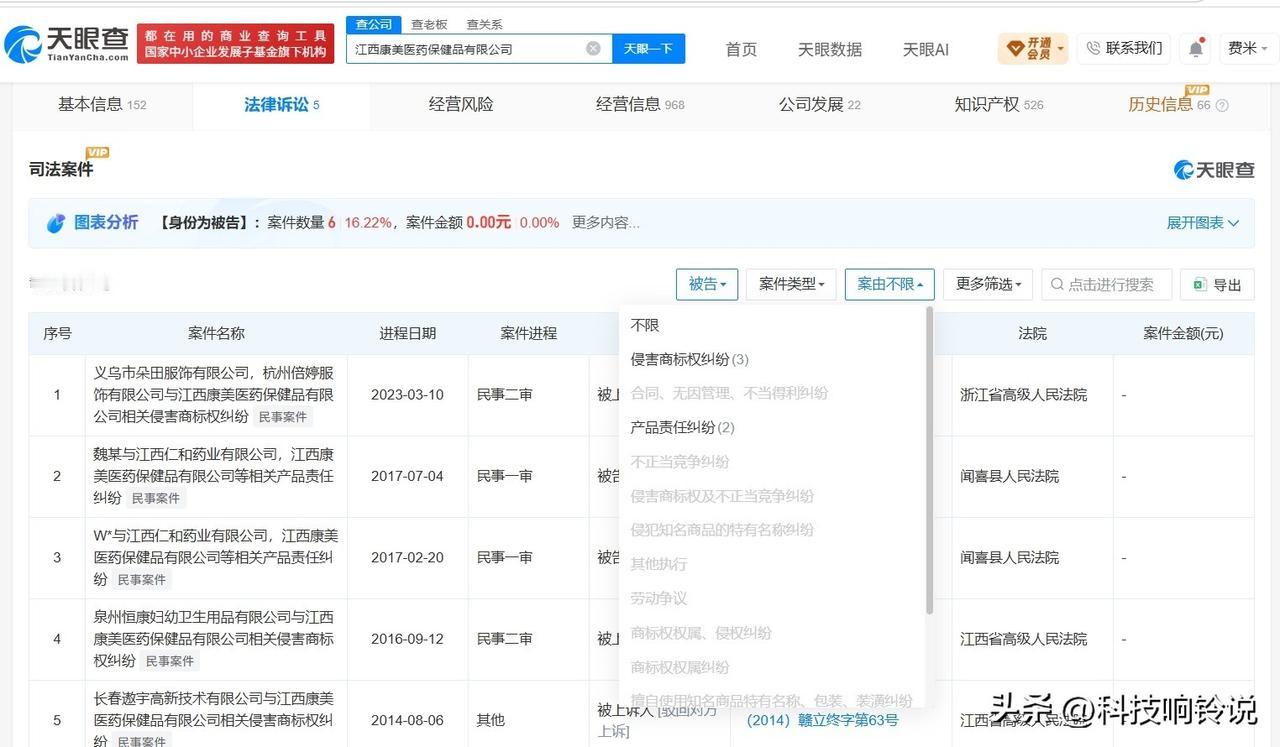Image resolution: width=1280 pixels, height=747 pixels.
Task: Open case 义乌市朵田服饰有限公司 trademark dispute
Action: tap(214, 394)
